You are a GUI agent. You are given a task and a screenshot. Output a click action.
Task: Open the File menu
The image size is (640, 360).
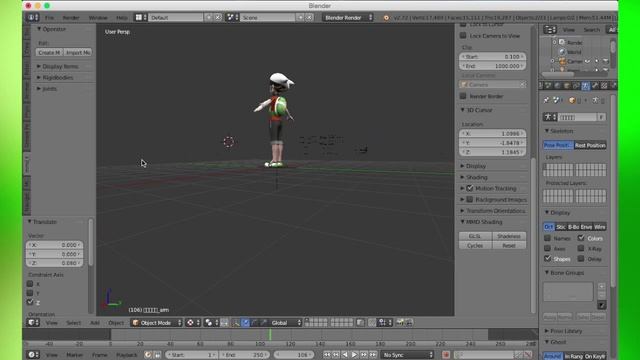tap(49, 18)
